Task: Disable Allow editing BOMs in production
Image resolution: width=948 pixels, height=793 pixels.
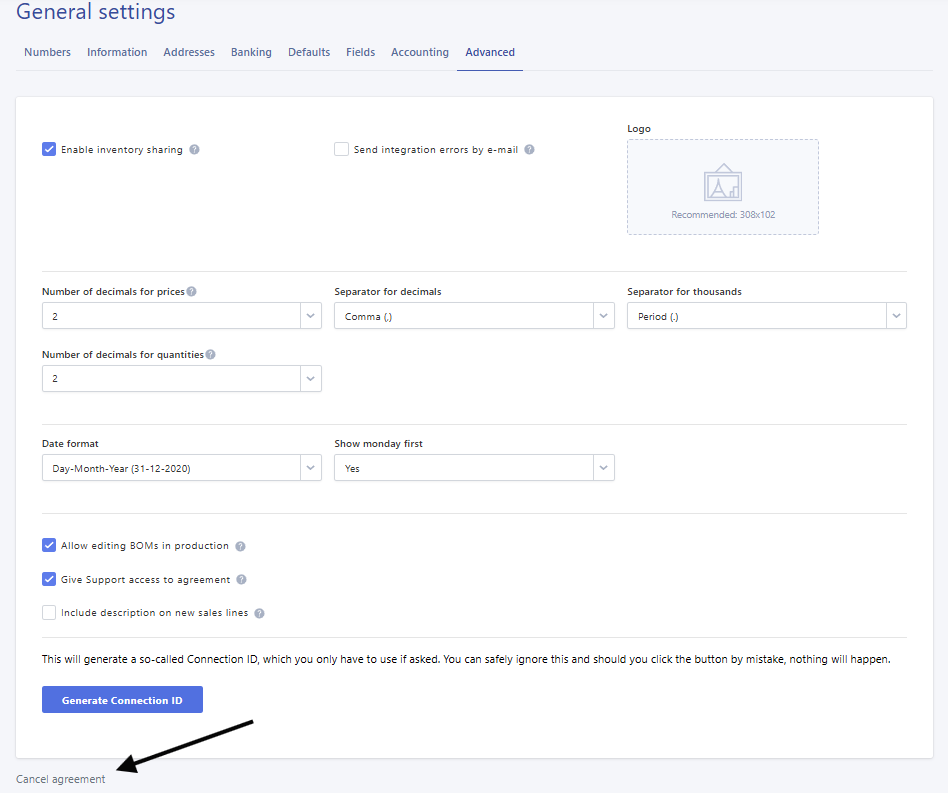Action: pyautogui.click(x=49, y=546)
